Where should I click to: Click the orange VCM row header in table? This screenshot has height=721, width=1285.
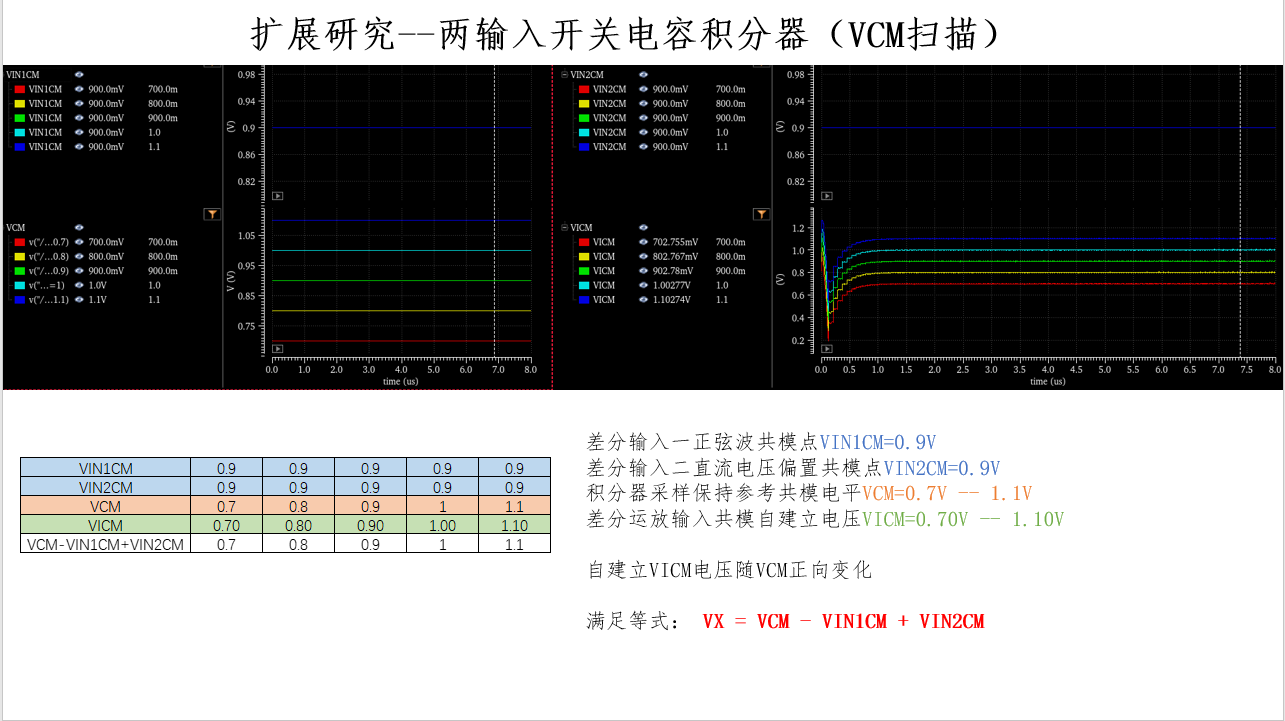(x=106, y=506)
